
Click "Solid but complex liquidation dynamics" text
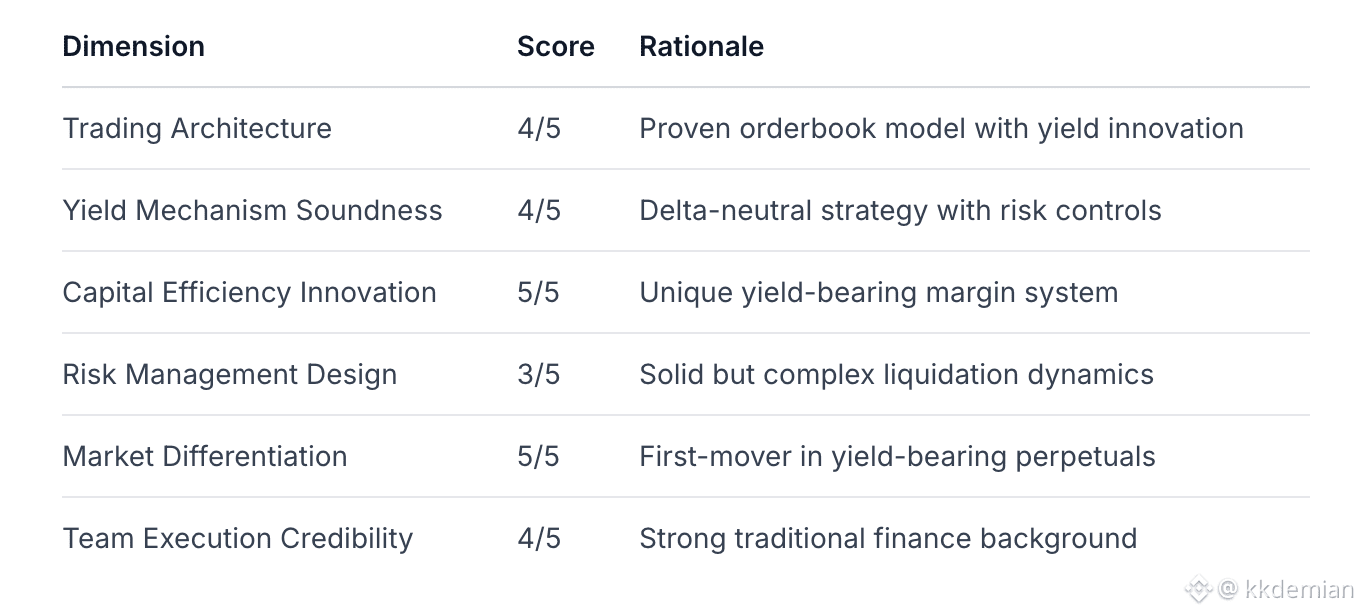[896, 374]
